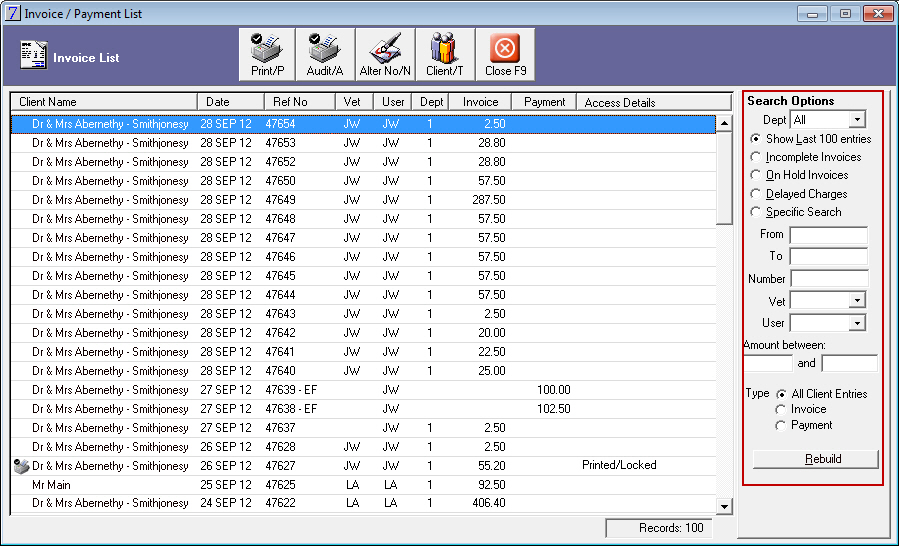
Task: Click the Print/P toolbar button
Action: [x=267, y=54]
